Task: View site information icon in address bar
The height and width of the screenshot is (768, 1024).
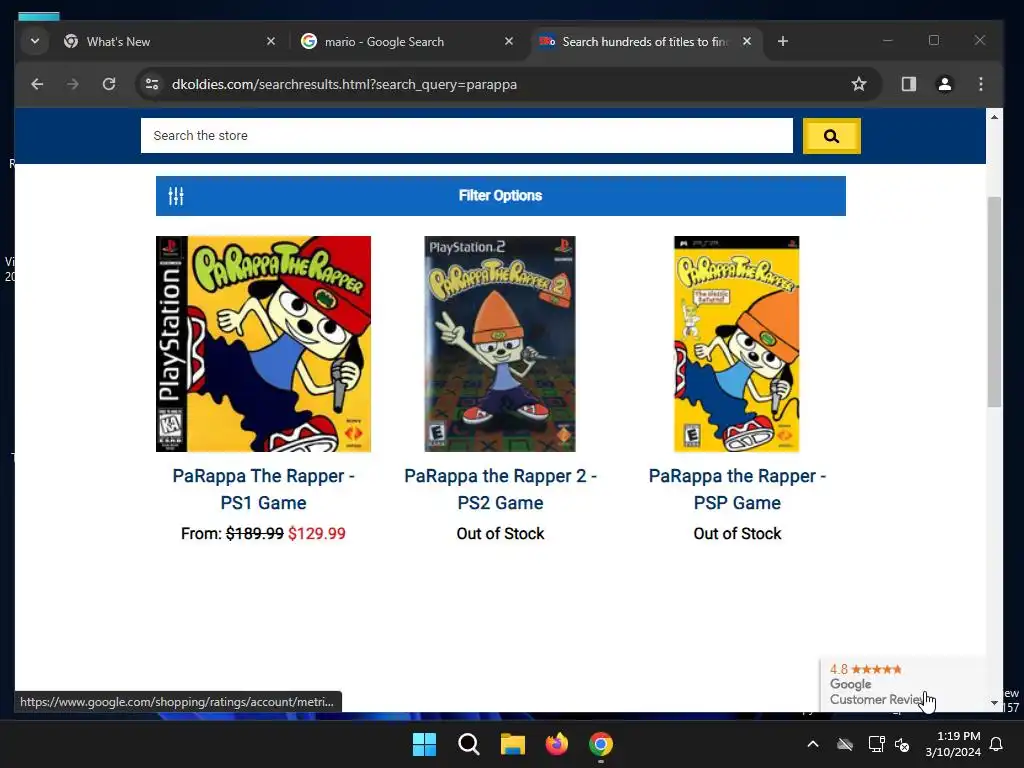Action: 152,84
